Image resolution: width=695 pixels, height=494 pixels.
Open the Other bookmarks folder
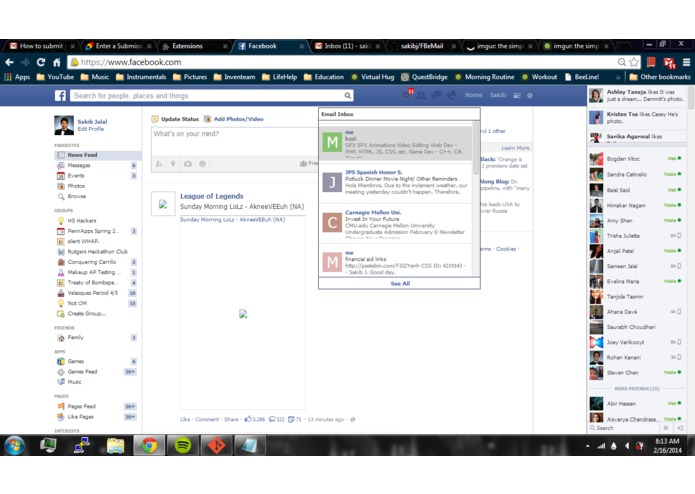pos(660,77)
